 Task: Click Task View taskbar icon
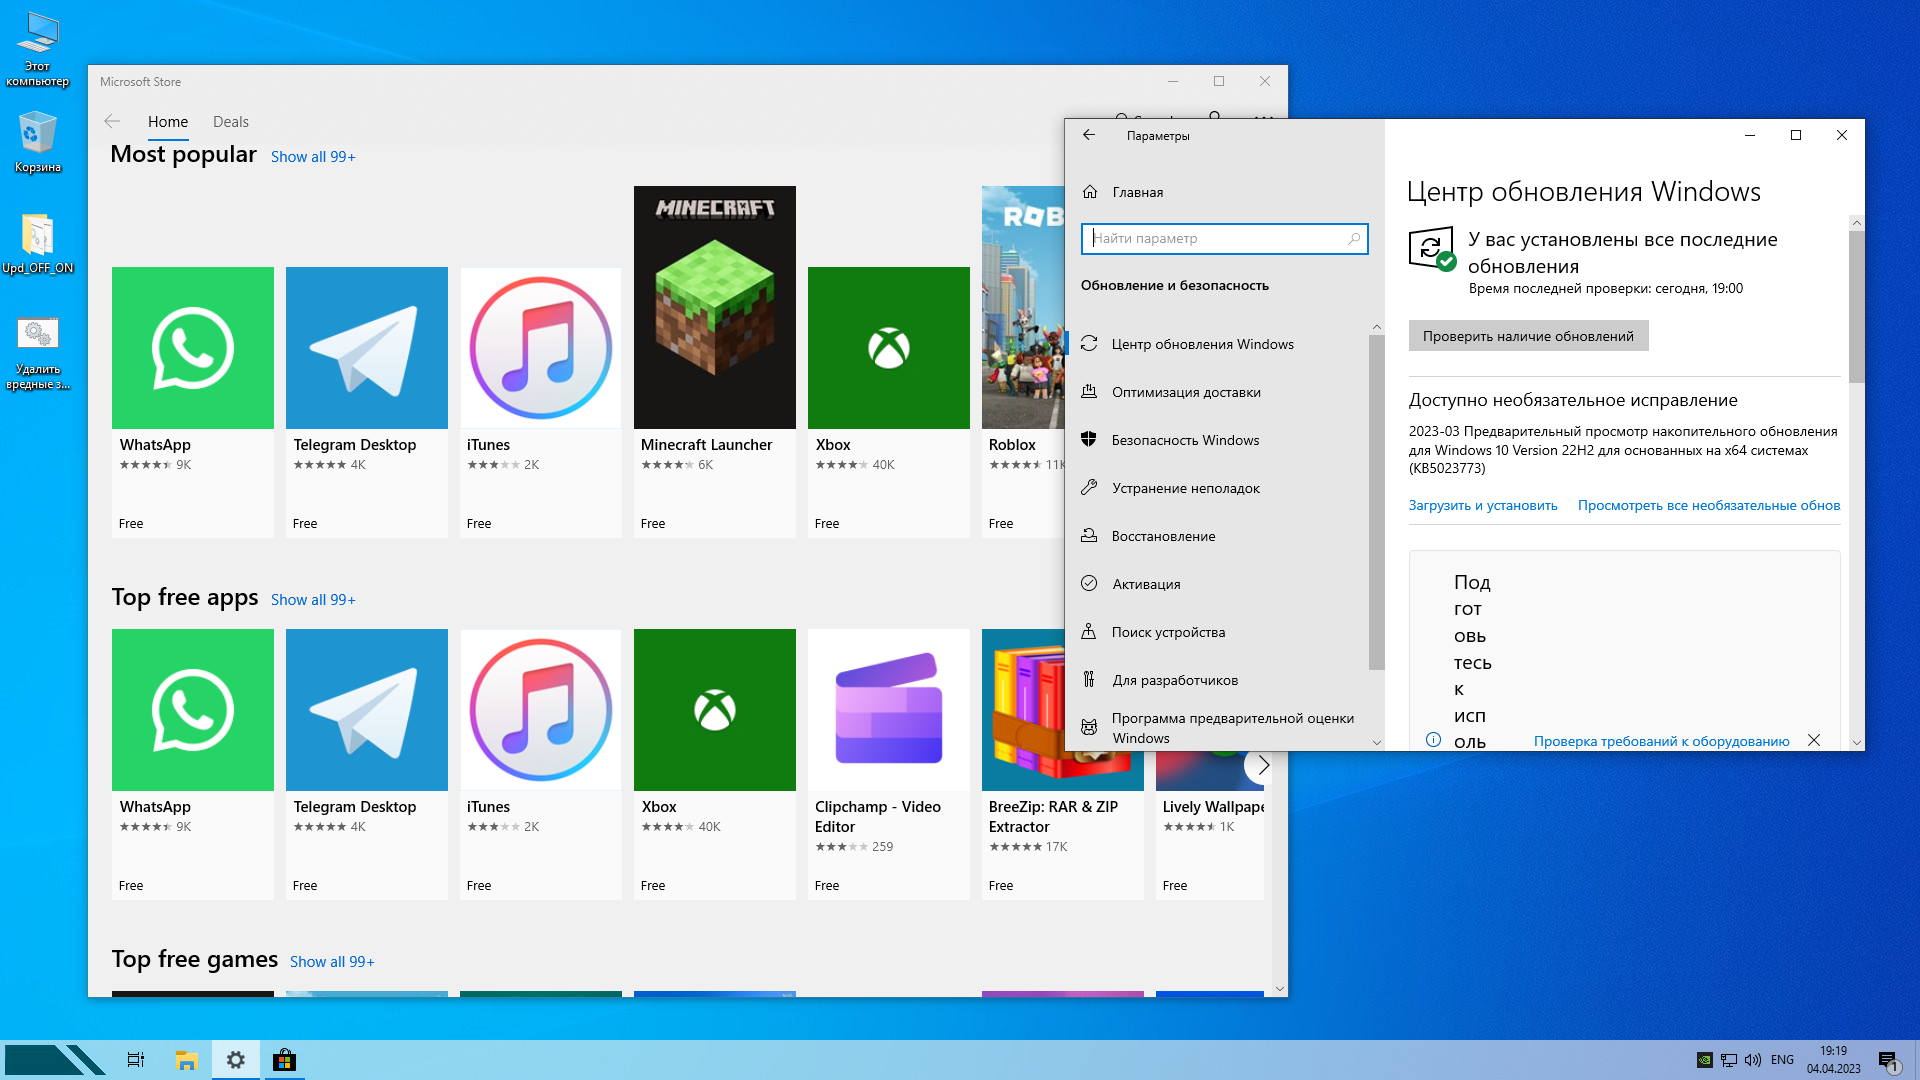pos(136,1060)
